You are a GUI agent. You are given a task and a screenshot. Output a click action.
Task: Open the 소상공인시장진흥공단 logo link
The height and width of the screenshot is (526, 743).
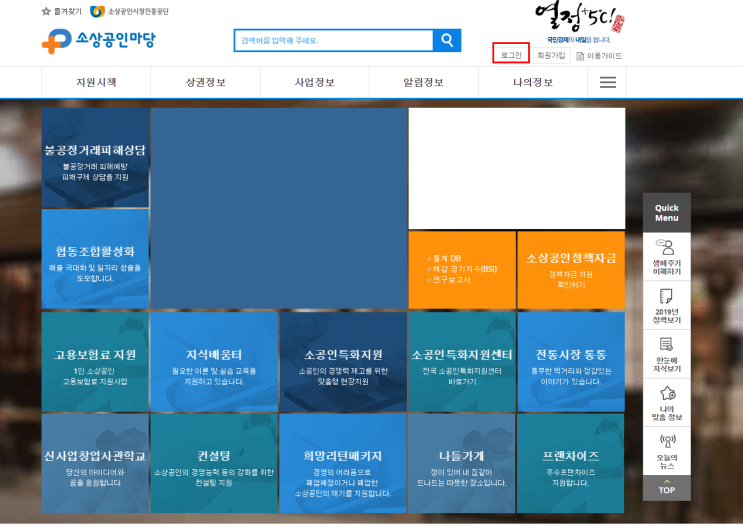129,11
